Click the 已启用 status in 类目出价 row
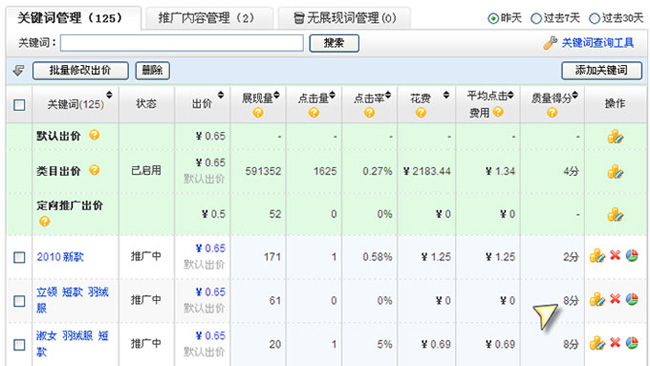Viewport: 650px width, 366px height. pyautogui.click(x=146, y=170)
